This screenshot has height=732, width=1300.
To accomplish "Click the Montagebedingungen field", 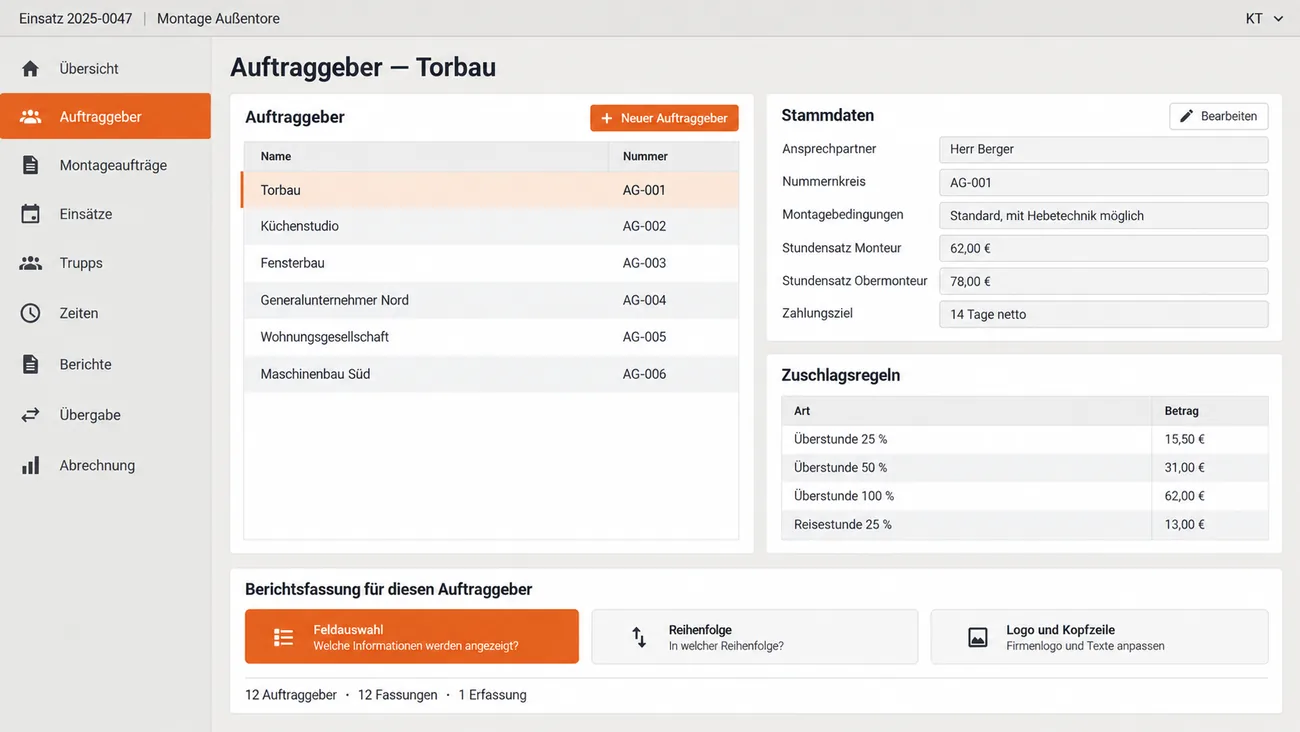I will [1104, 215].
